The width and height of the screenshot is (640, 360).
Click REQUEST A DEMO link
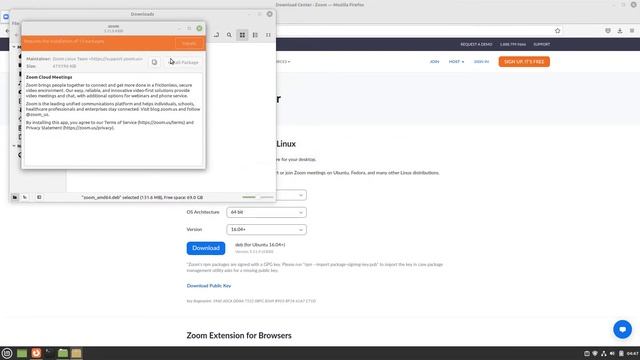click(476, 44)
